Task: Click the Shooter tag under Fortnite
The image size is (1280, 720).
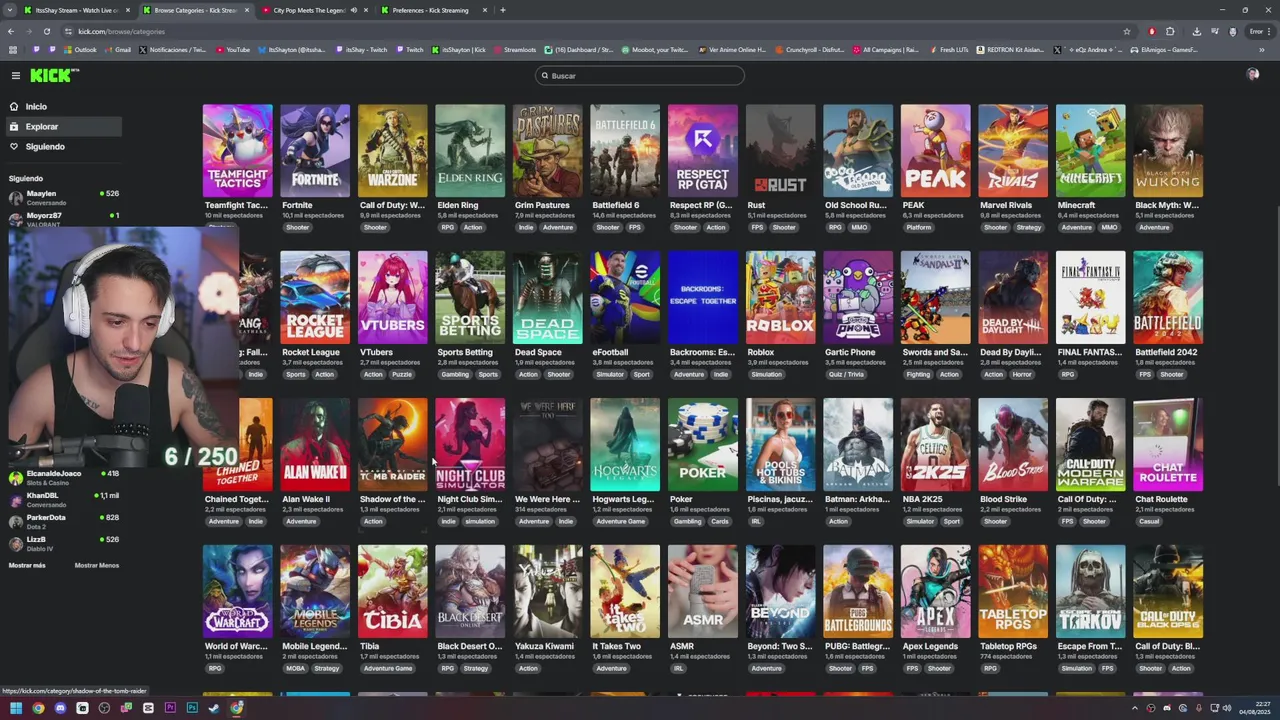Action: pos(298,227)
